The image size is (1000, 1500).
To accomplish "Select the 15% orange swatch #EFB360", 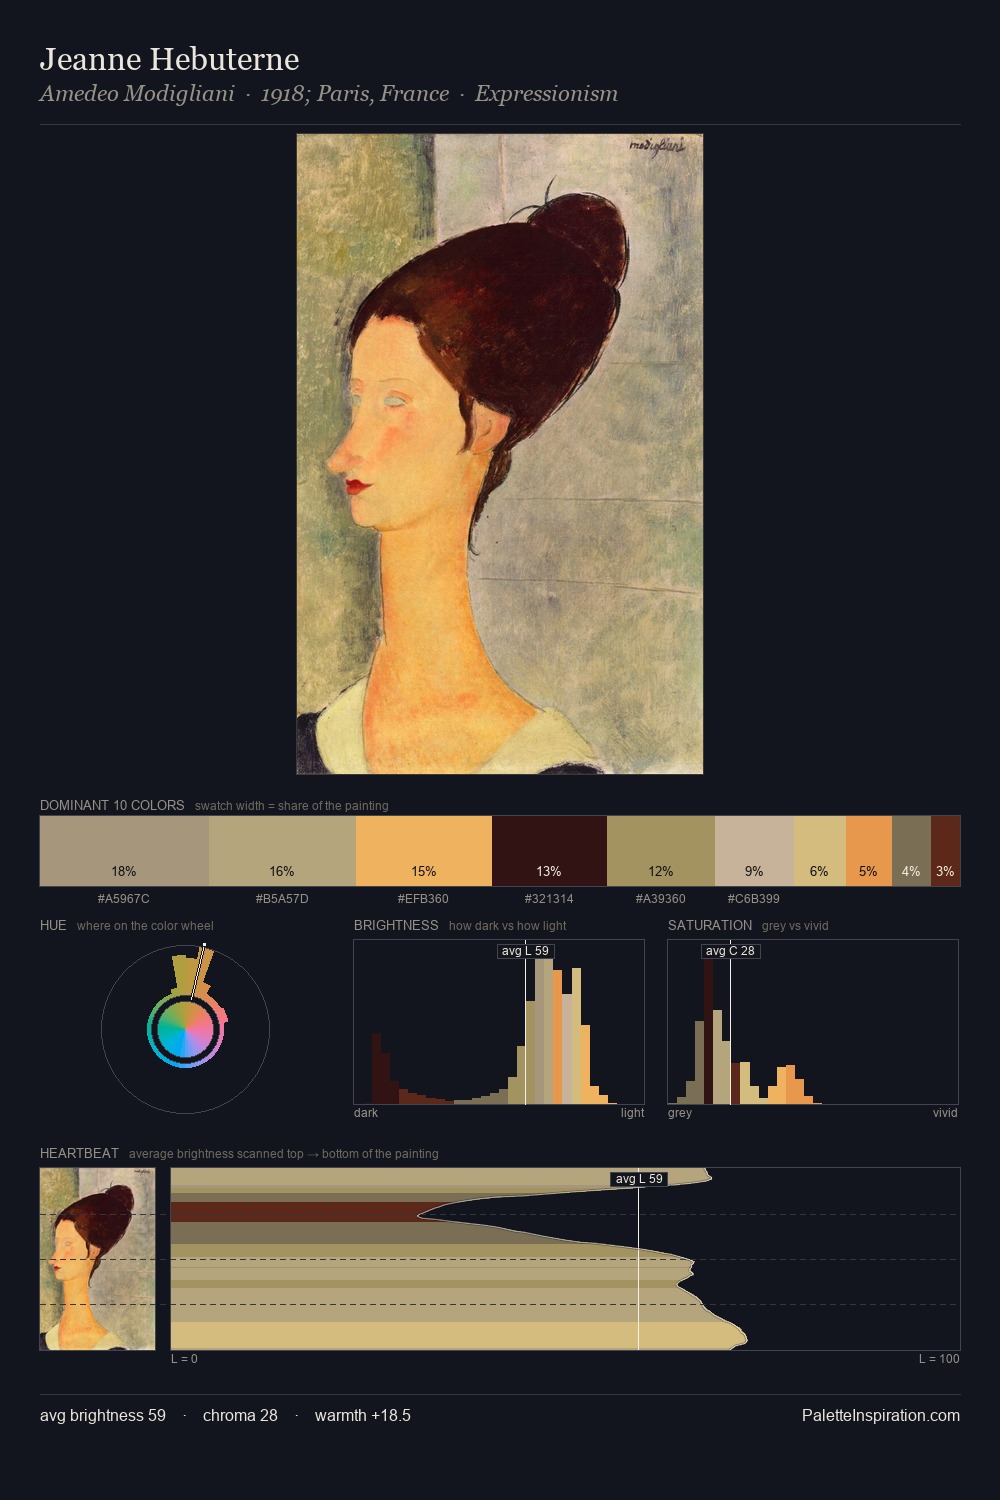I will tap(424, 851).
